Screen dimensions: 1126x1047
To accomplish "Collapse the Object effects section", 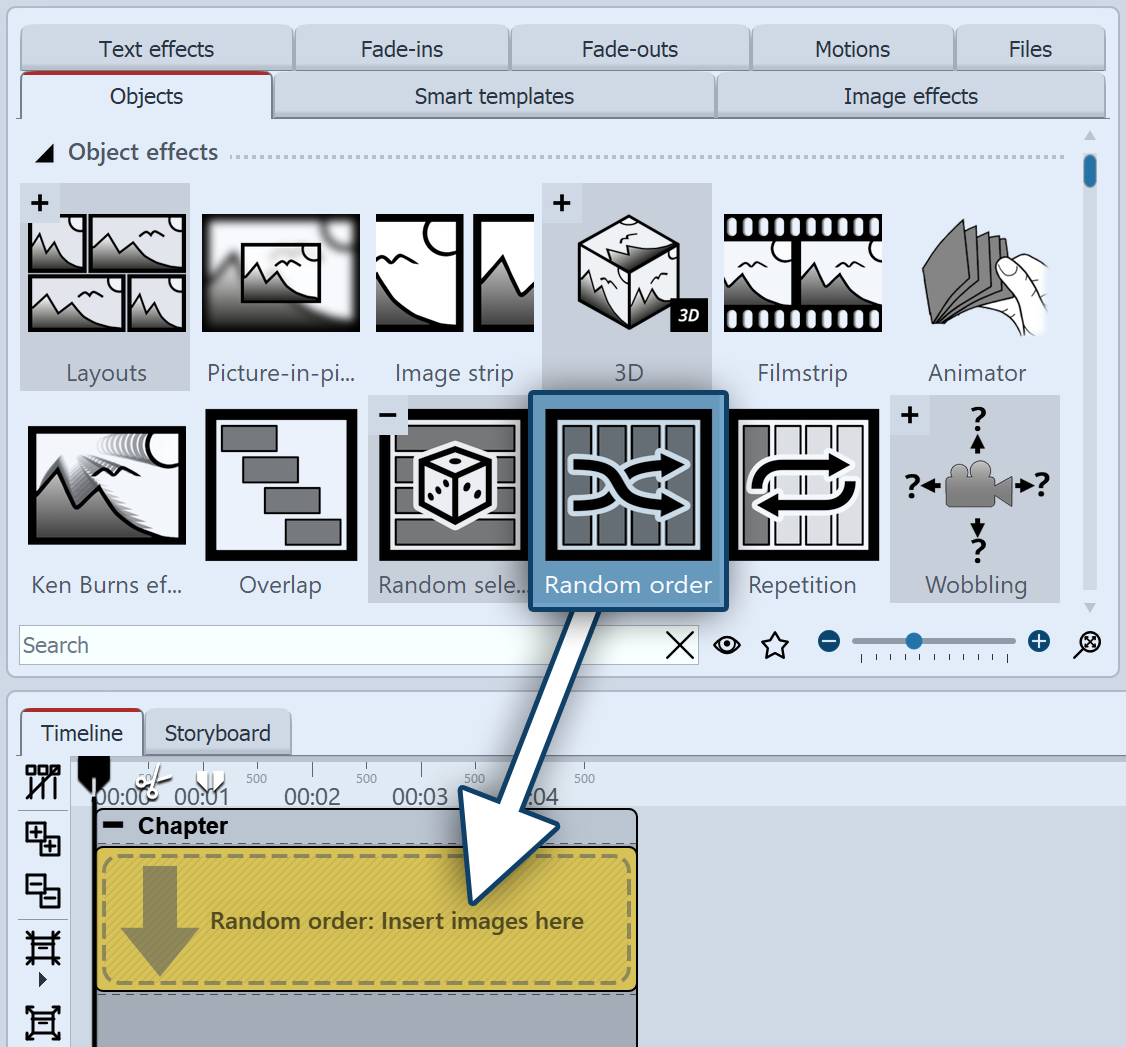I will tap(45, 154).
